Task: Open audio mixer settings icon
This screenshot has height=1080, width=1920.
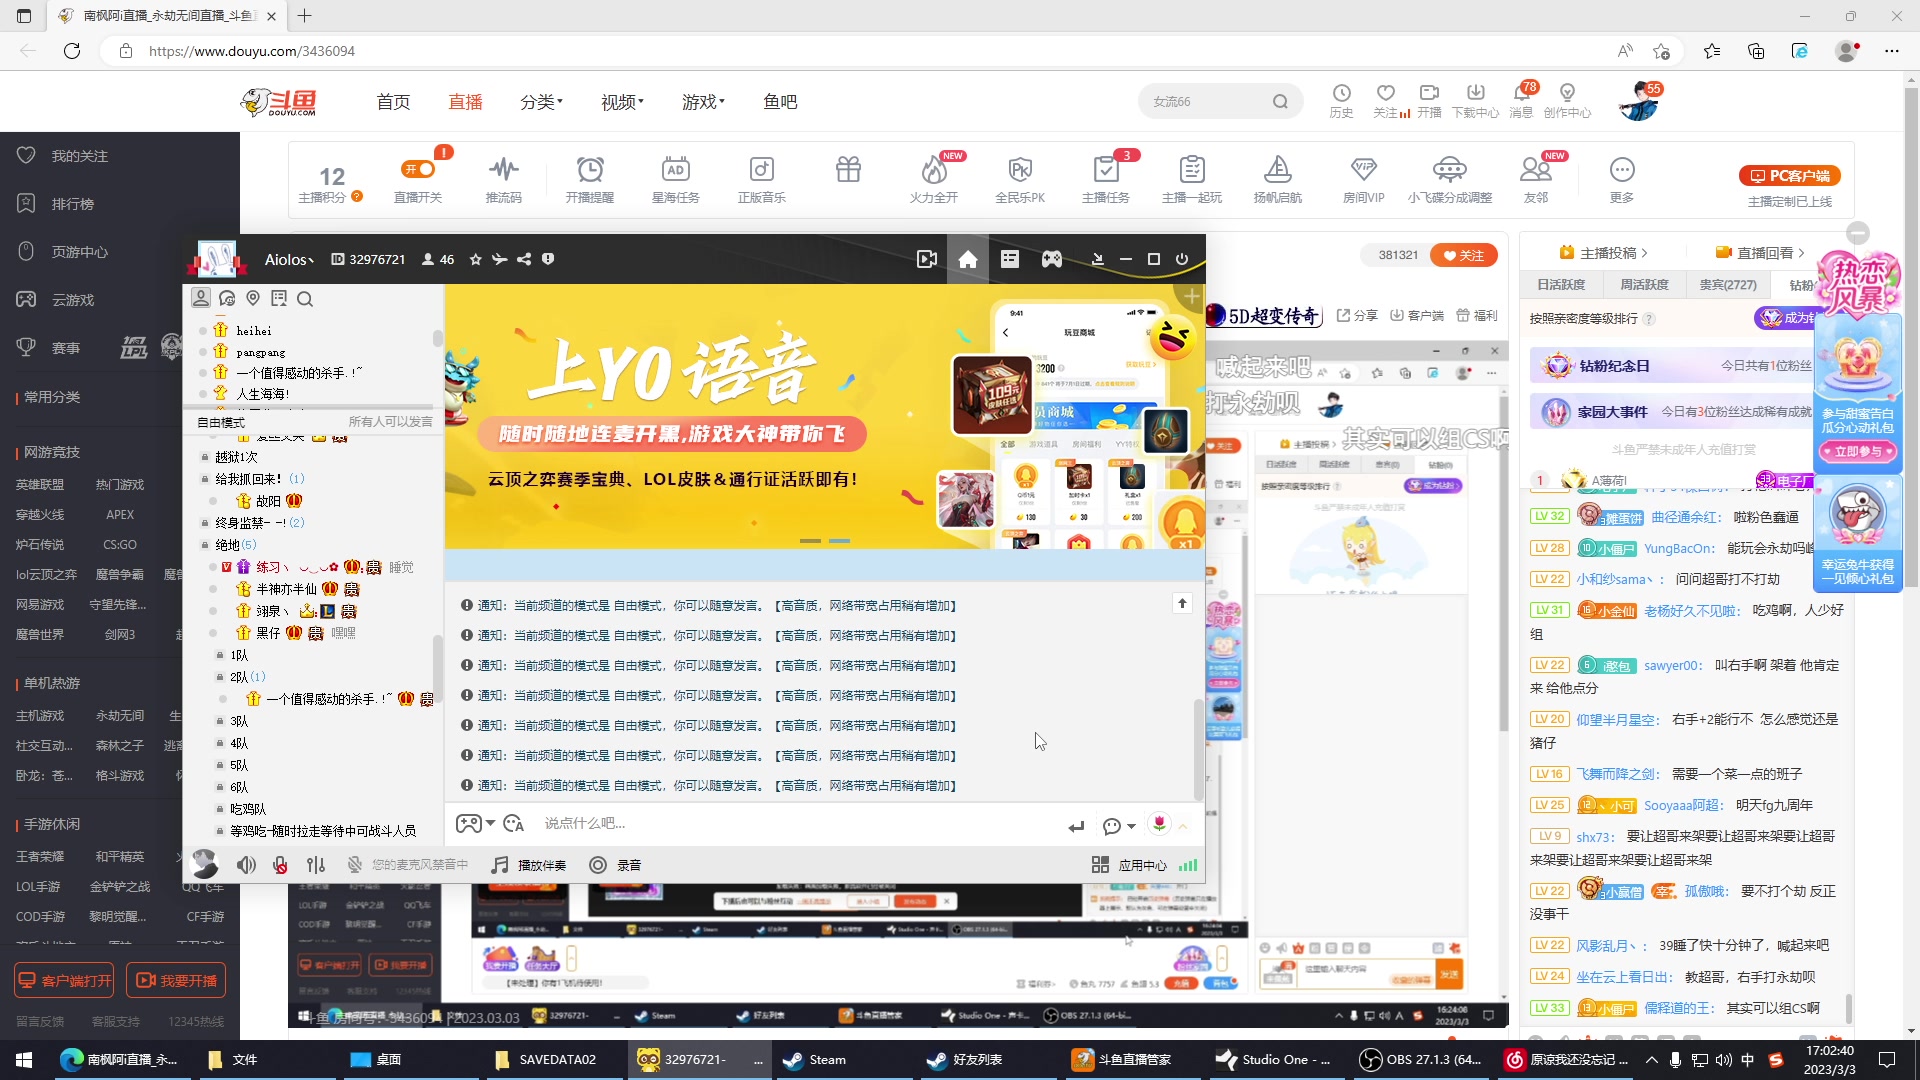Action: [316, 865]
